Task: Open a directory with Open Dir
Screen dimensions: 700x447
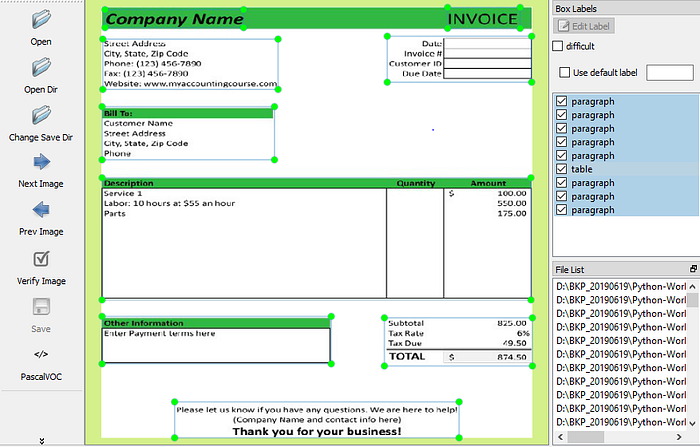Action: point(41,67)
